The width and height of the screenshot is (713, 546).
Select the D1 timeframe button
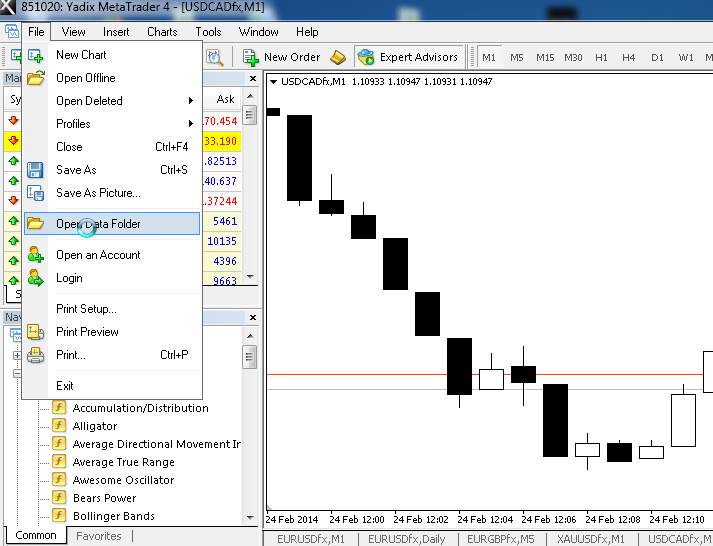[657, 58]
